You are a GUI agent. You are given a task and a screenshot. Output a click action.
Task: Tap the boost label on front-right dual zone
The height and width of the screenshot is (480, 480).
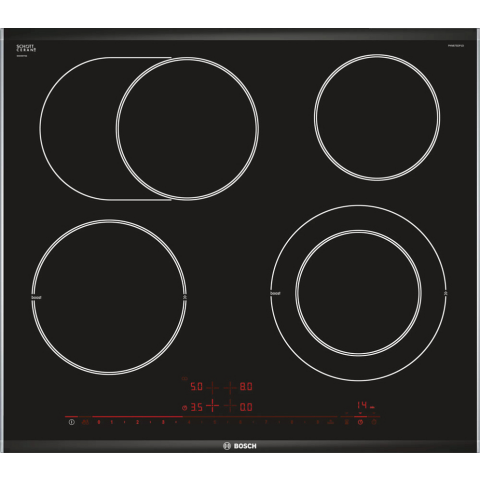point(275,293)
